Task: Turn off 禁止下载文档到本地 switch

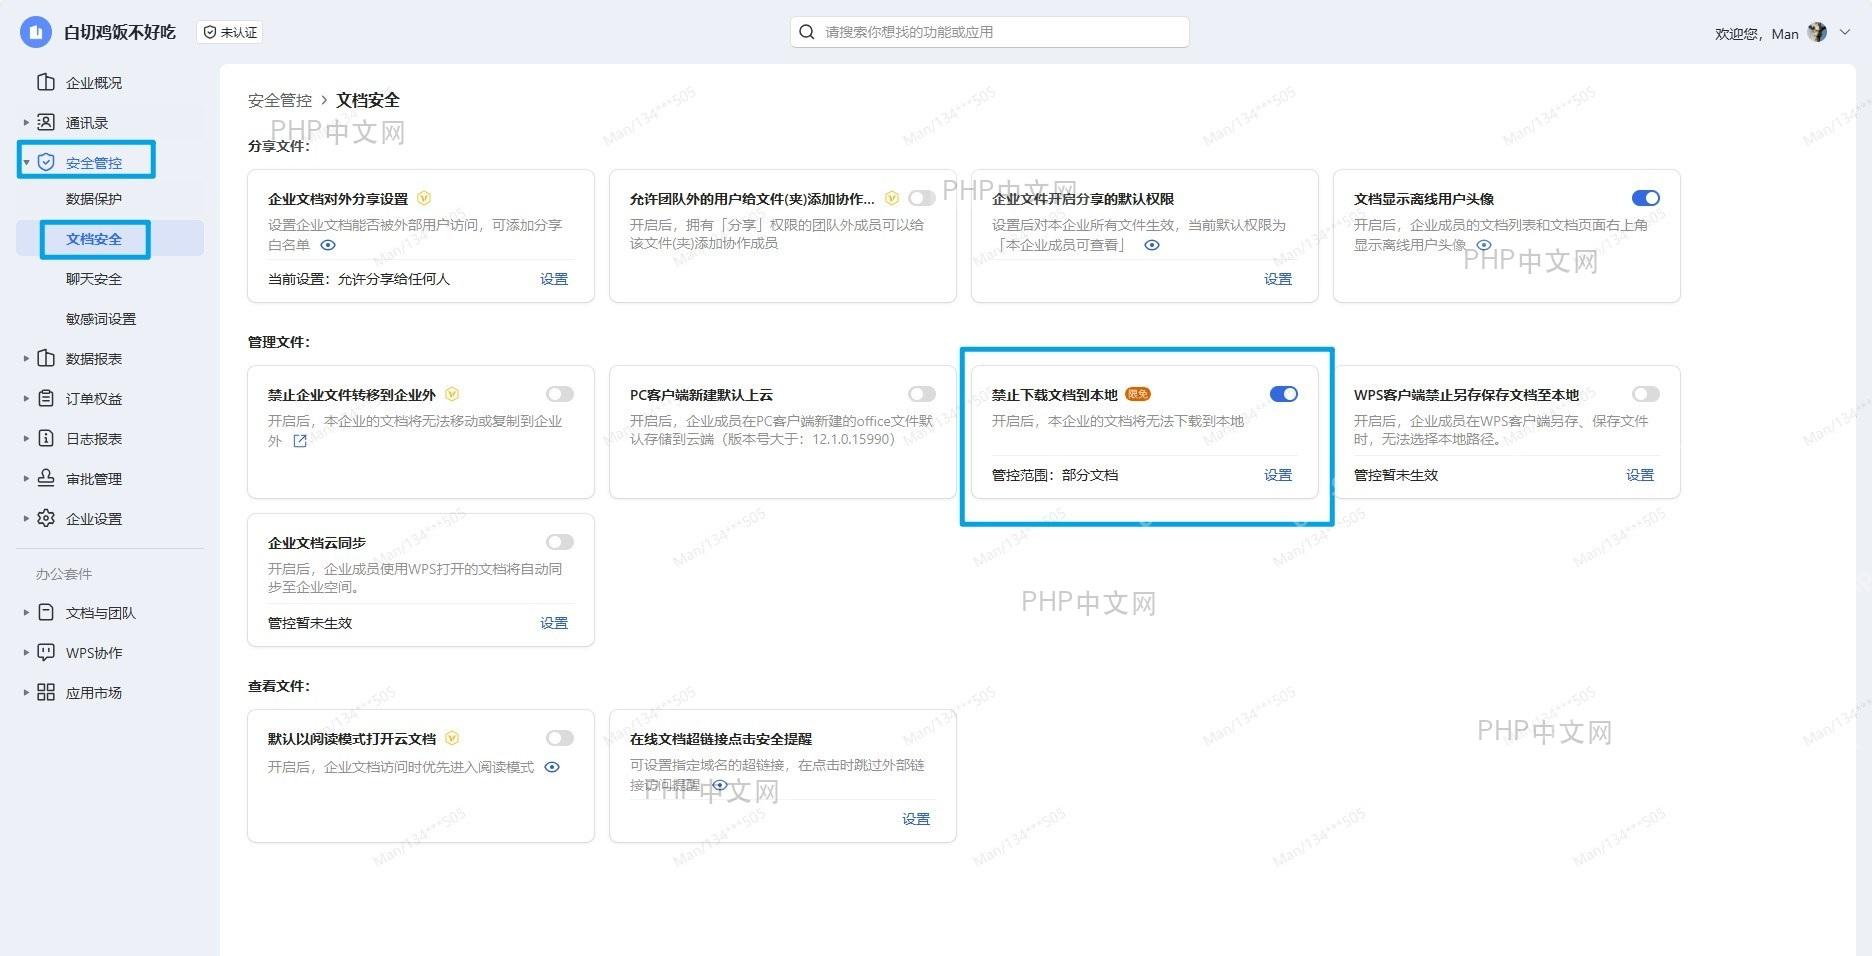Action: (x=1284, y=394)
